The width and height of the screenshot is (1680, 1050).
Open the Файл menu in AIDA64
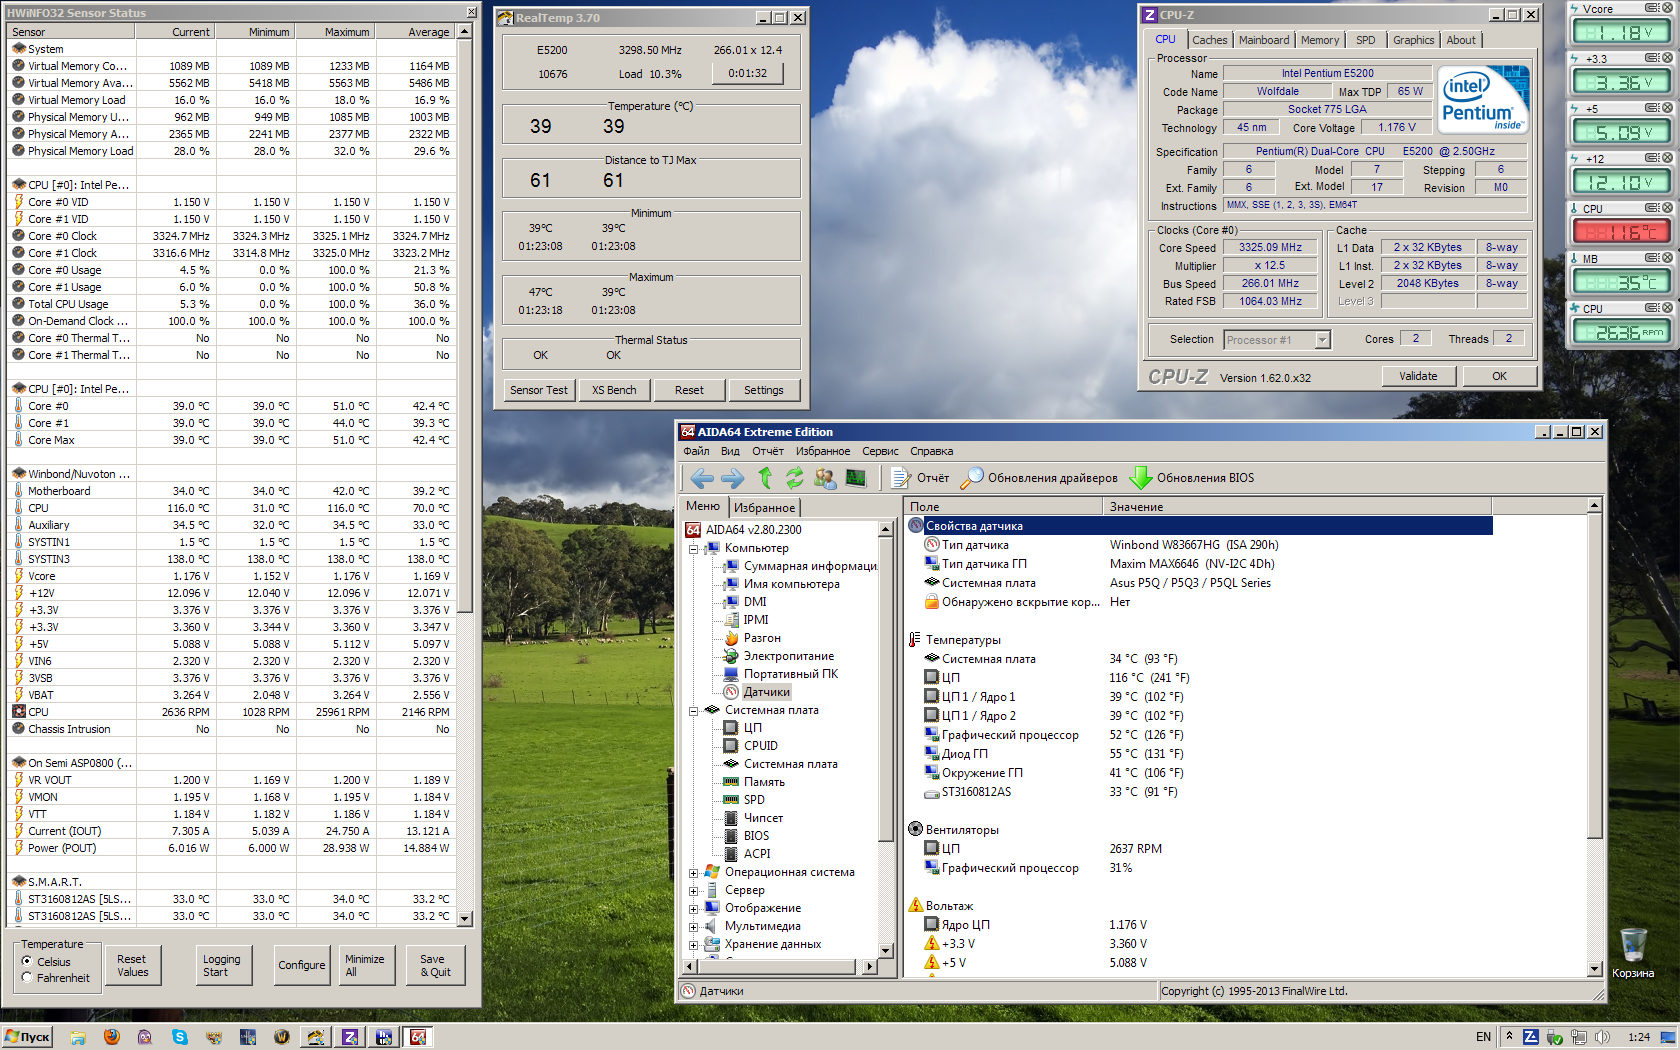696,451
